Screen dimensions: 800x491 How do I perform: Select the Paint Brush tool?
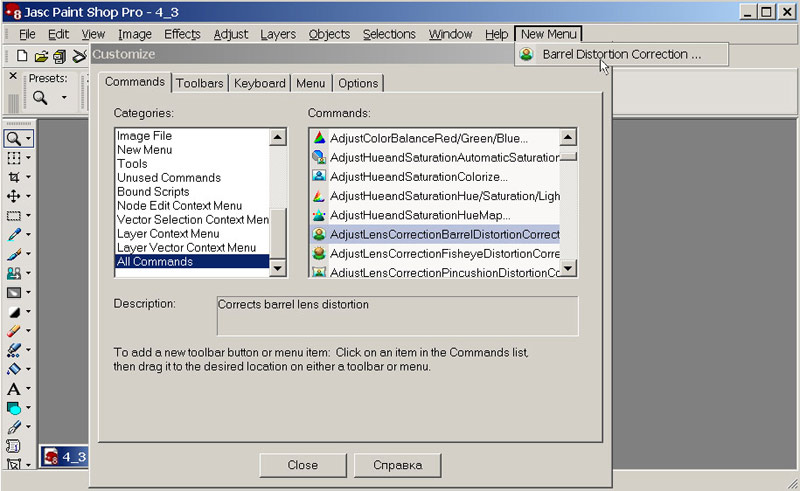(14, 254)
